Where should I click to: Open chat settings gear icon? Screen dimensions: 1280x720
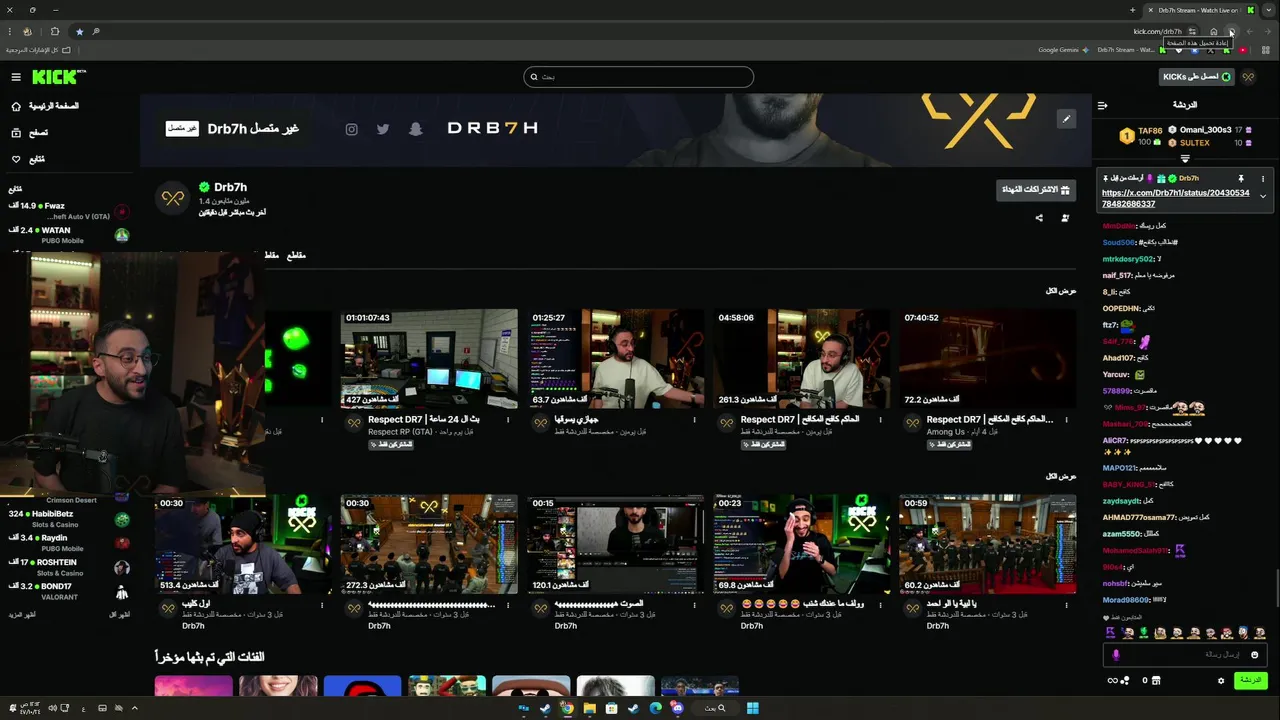pos(1221,681)
